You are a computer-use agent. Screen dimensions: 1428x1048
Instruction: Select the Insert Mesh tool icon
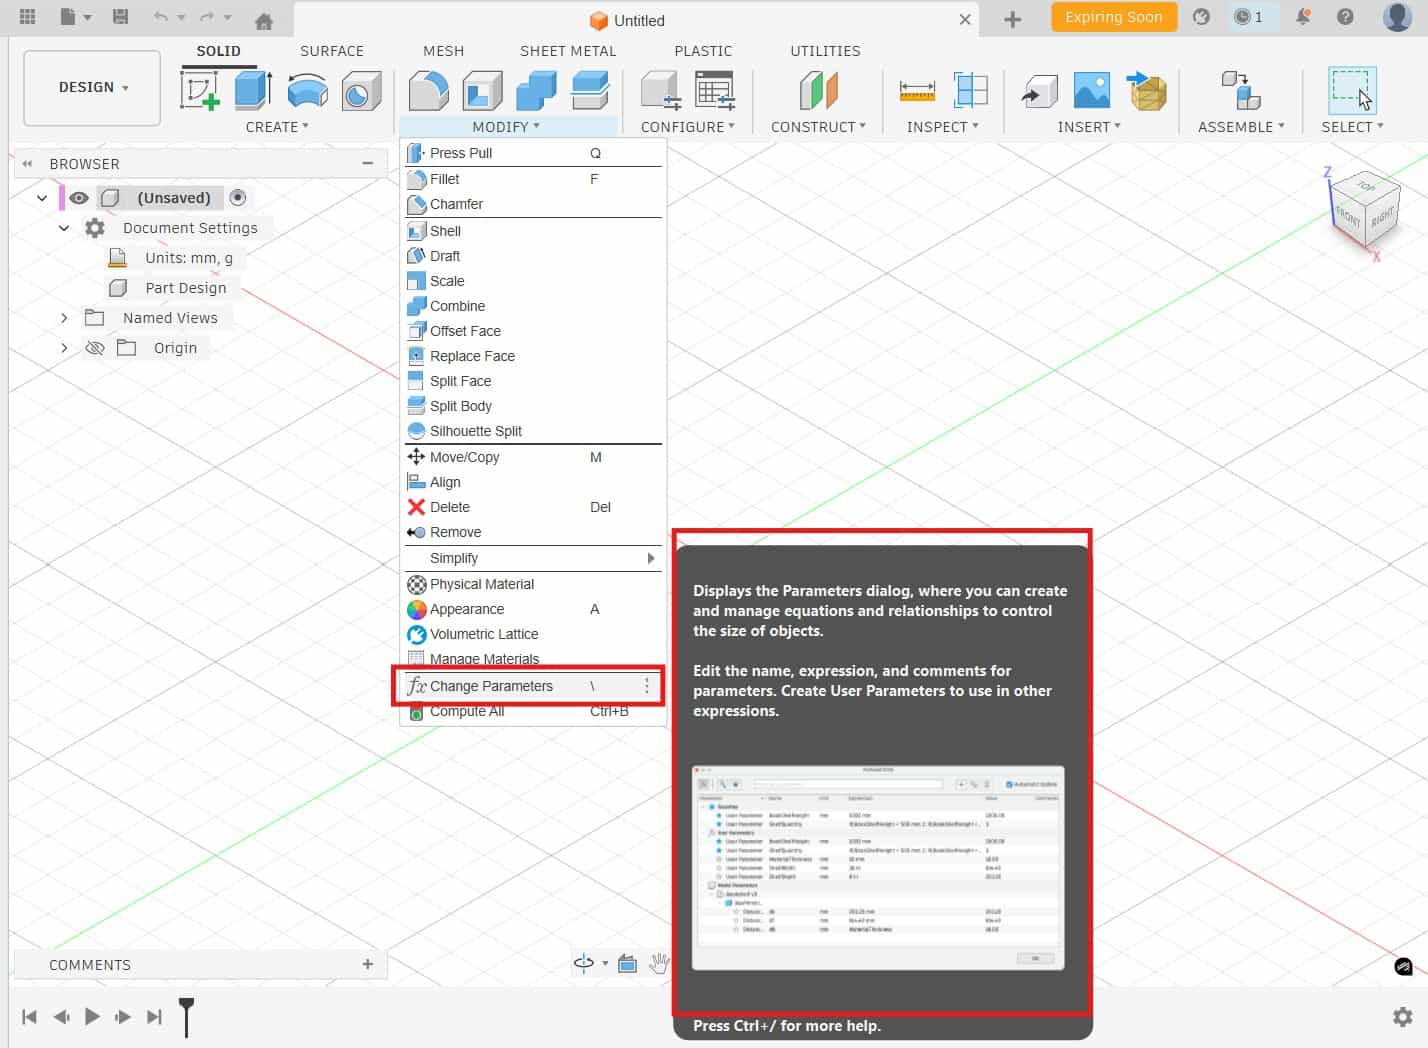(x=1147, y=91)
